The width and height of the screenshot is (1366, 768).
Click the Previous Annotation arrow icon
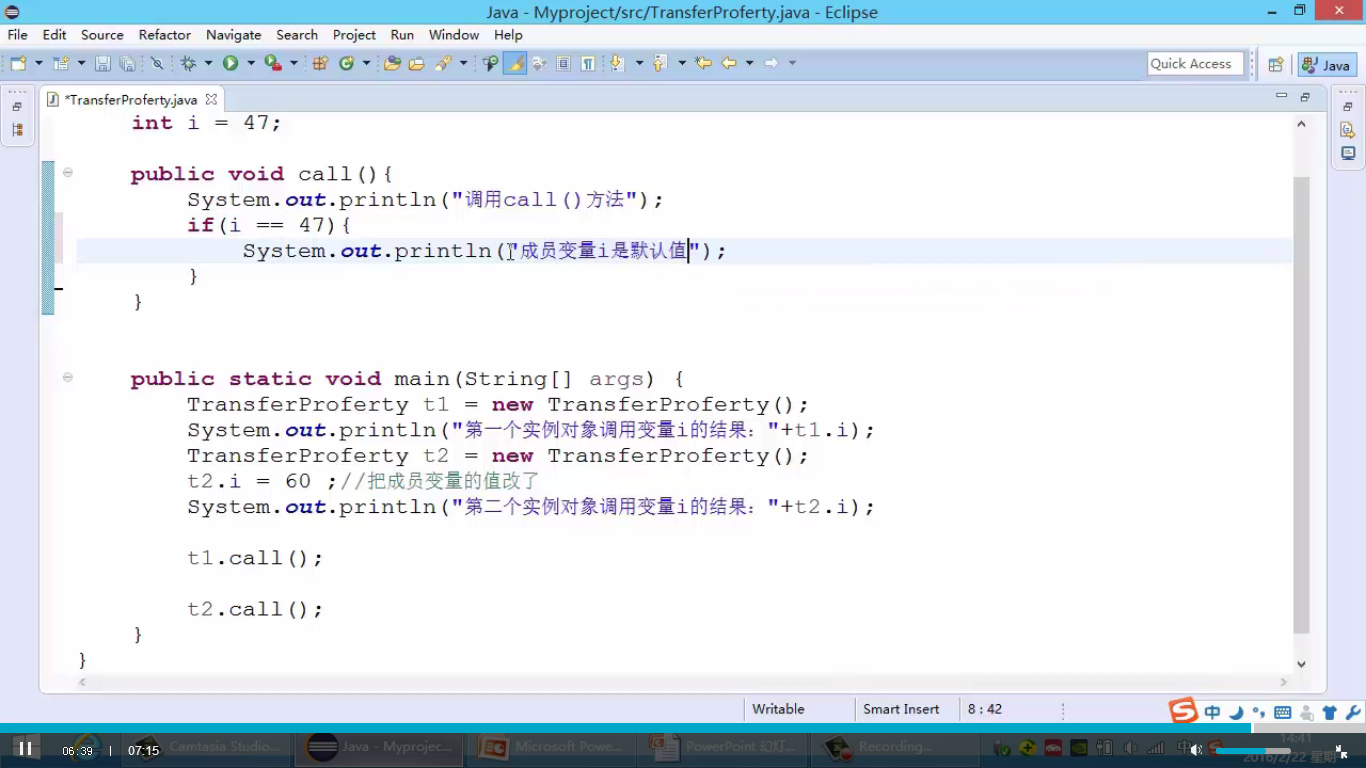pos(660,63)
